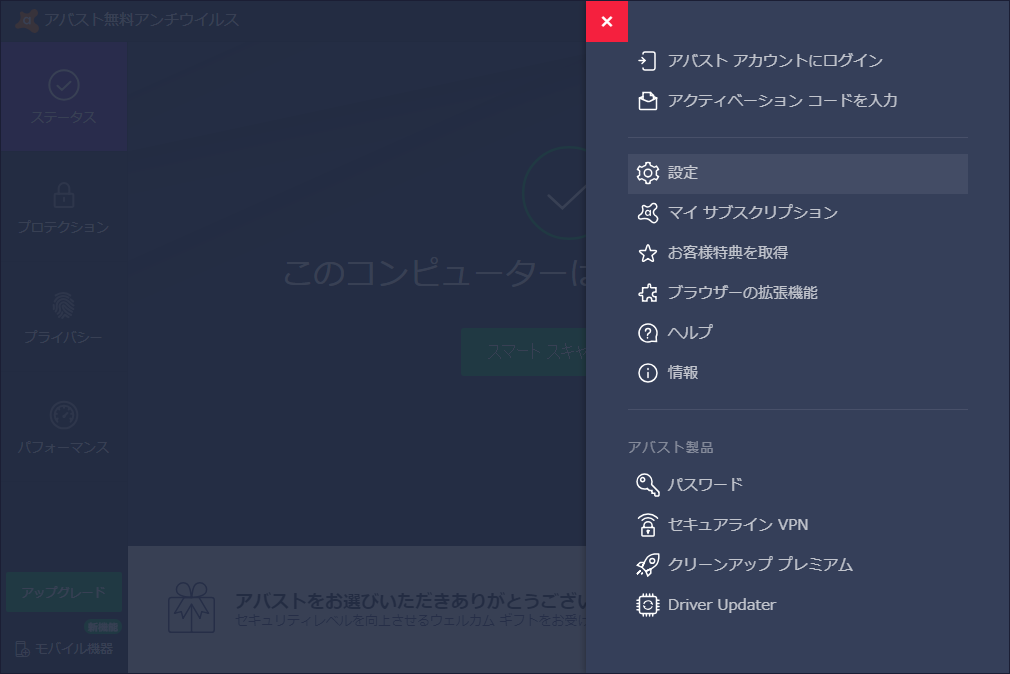Click the プロテクション padlock icon in sidebar
The width and height of the screenshot is (1010, 674).
pos(64,195)
